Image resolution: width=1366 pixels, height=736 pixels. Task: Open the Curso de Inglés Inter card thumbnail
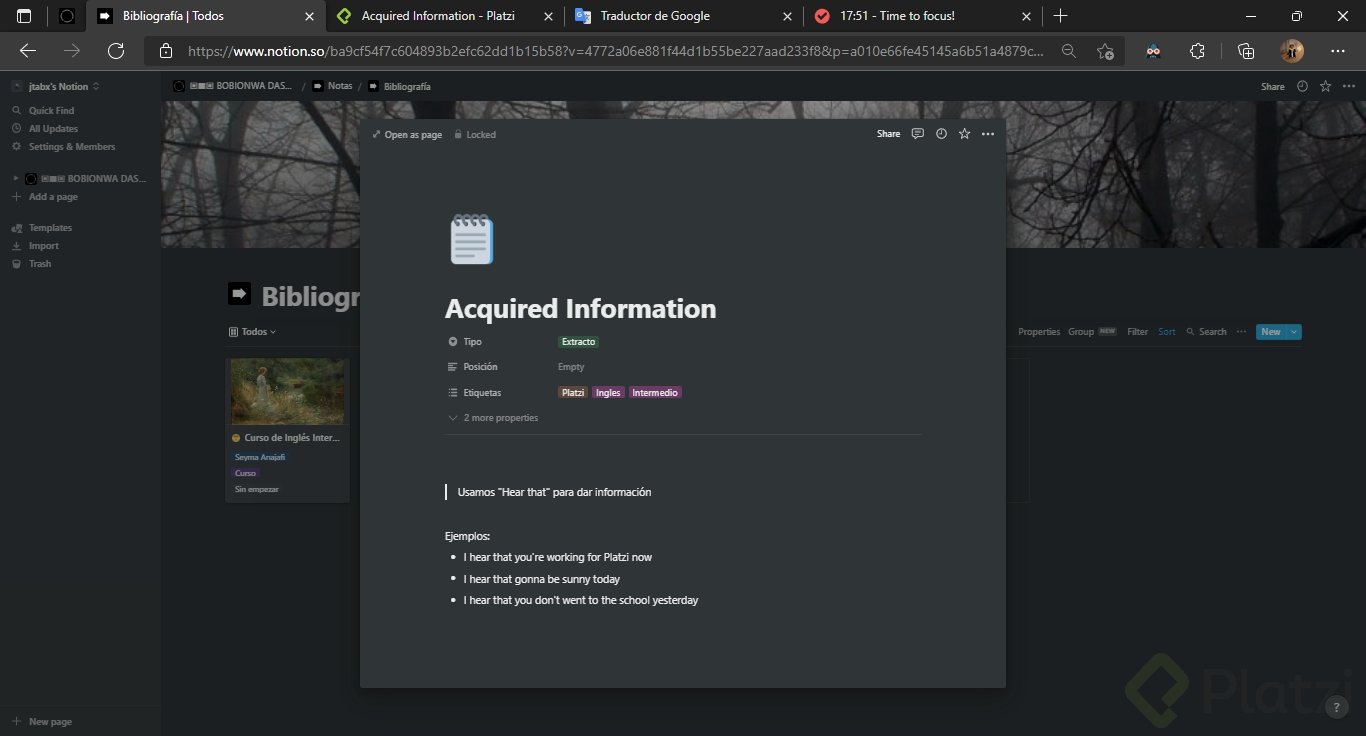286,391
